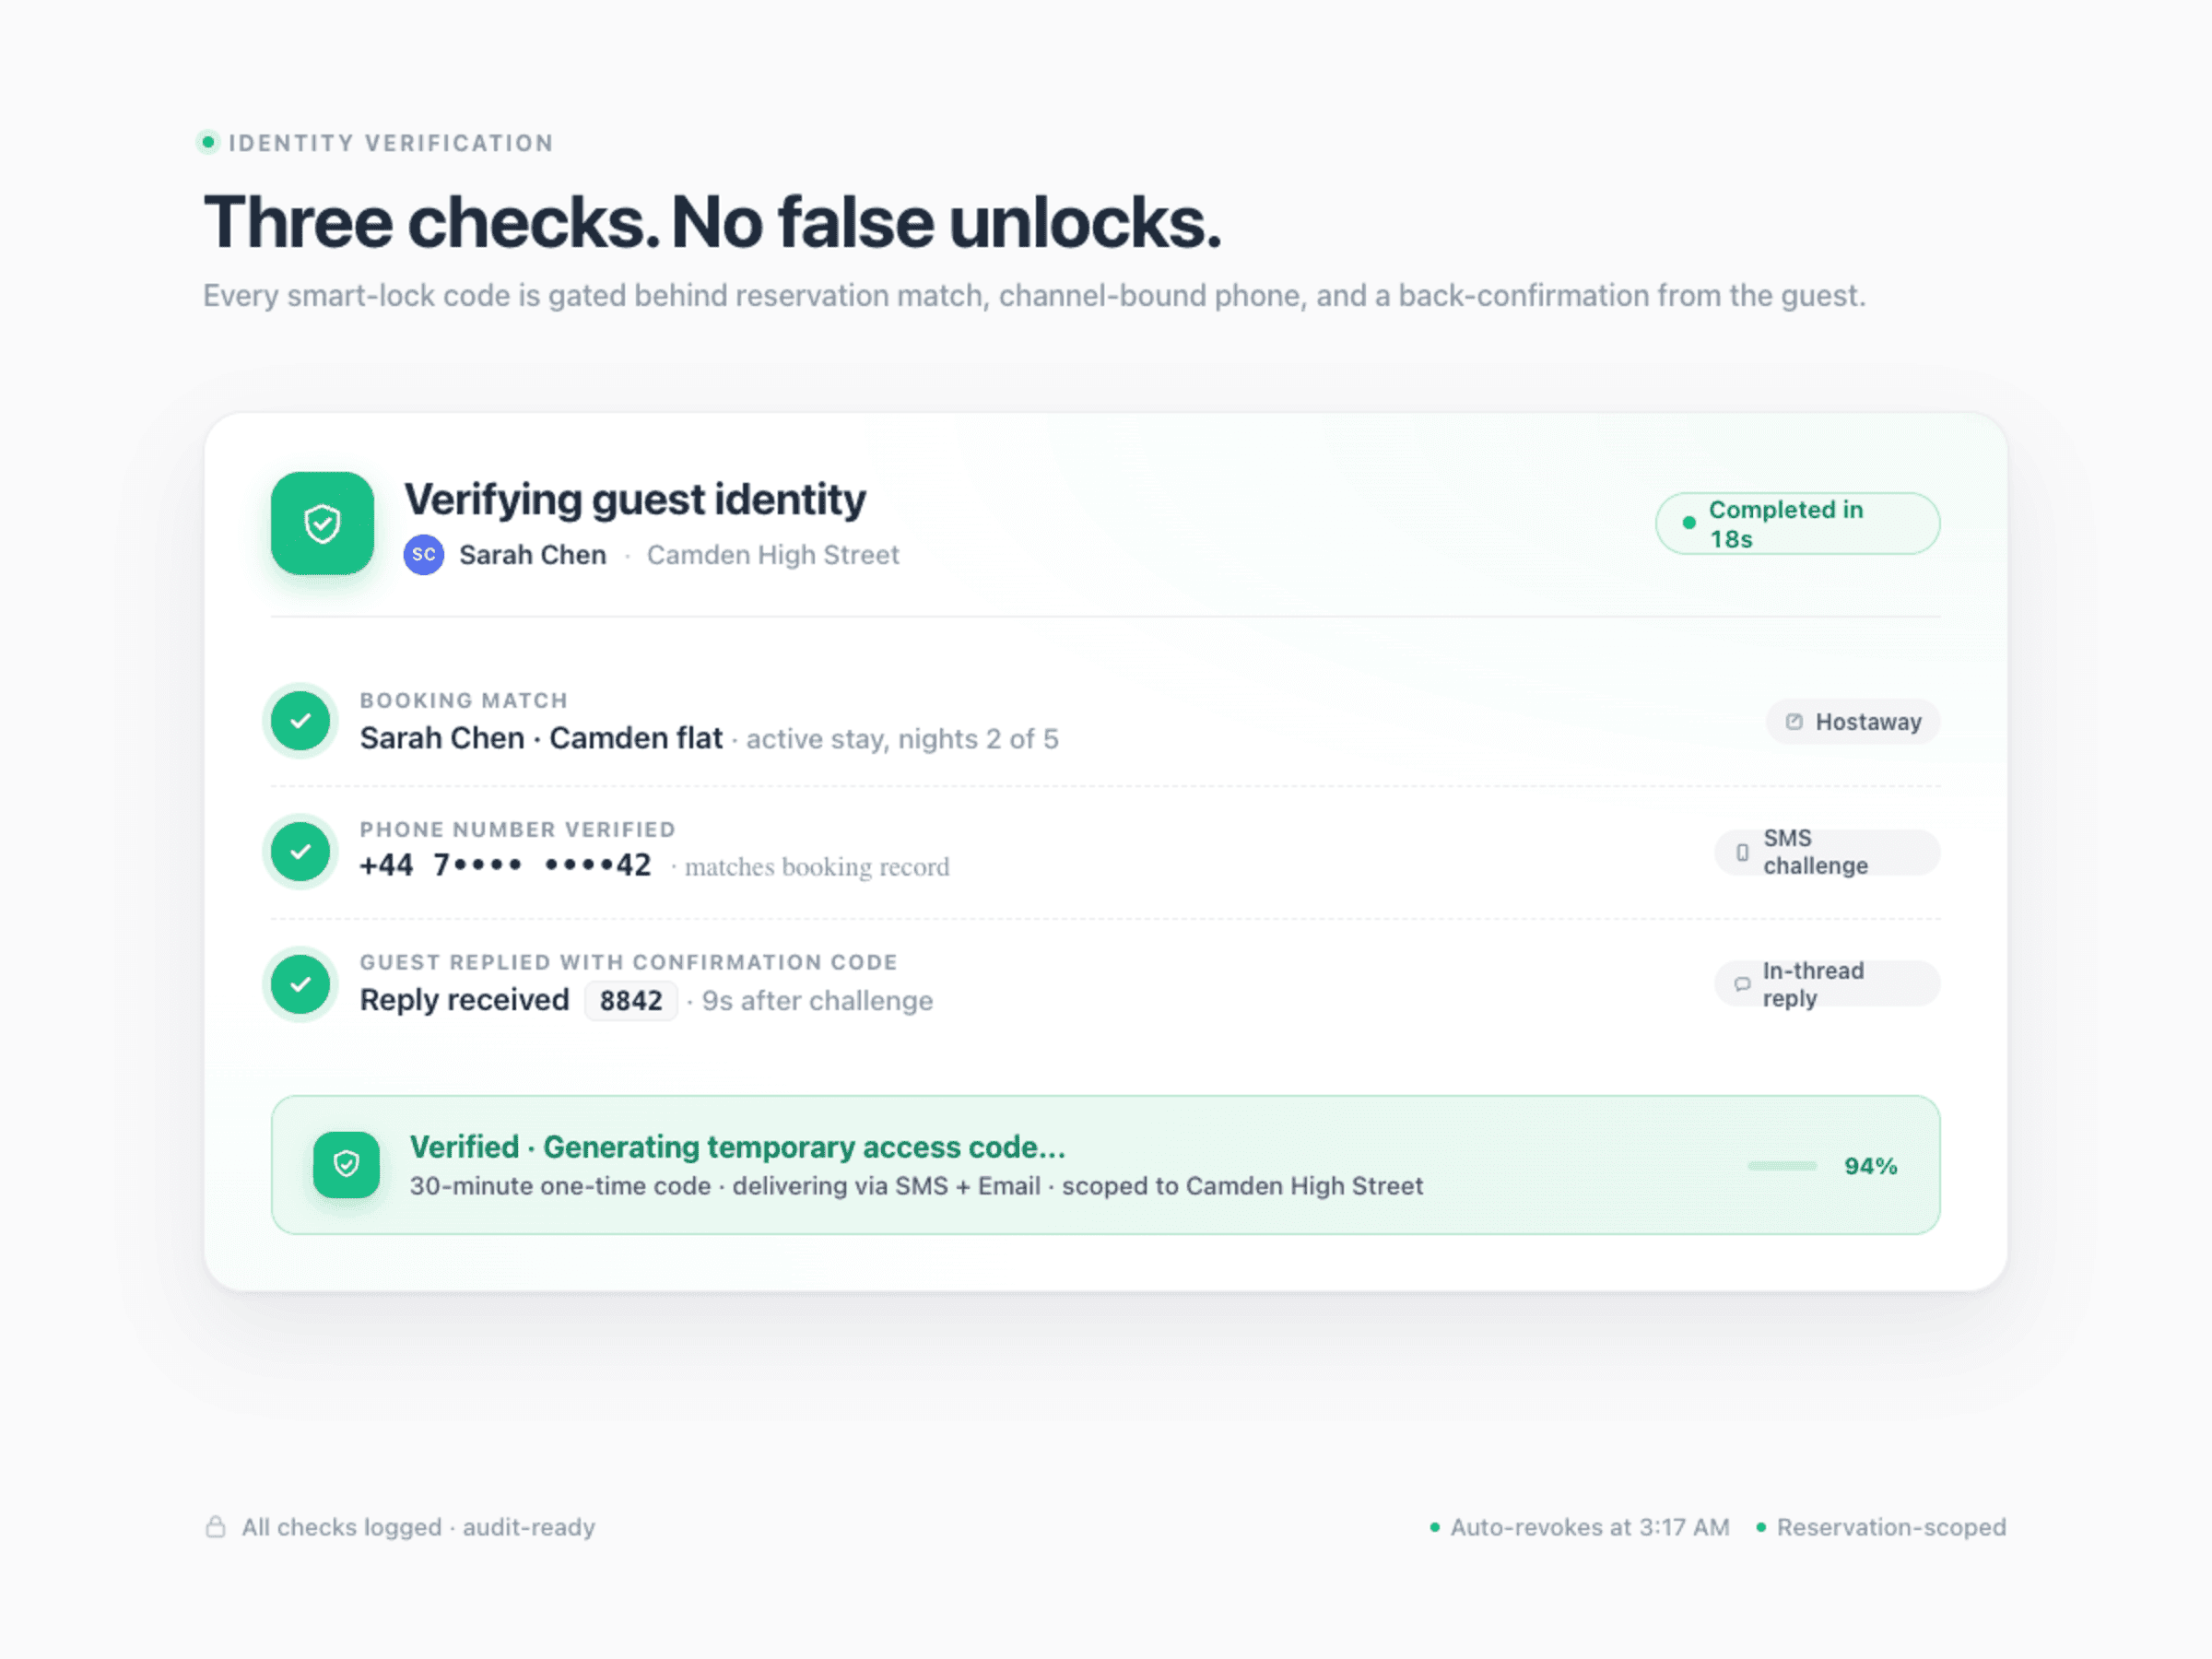The image size is (2212, 1659).
Task: Click the chat bubble icon in the In-thread reply badge
Action: (1742, 984)
